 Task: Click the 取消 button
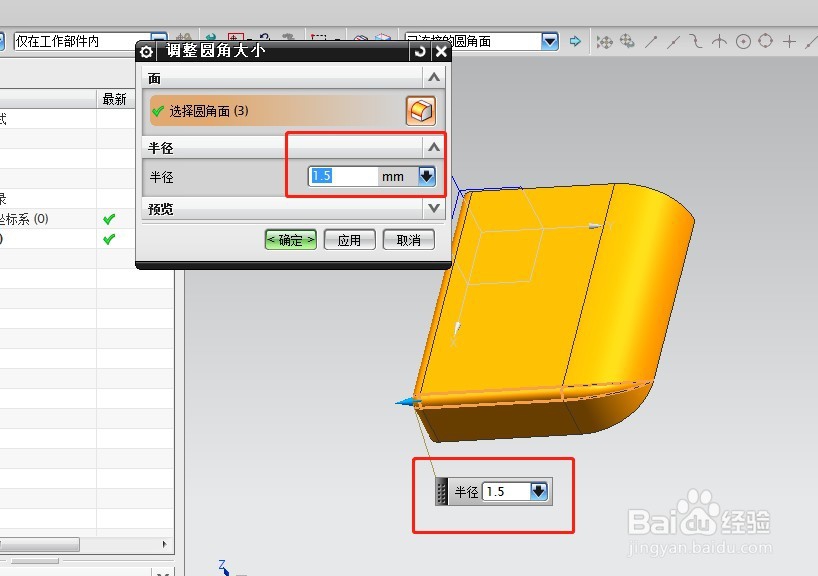pos(408,240)
